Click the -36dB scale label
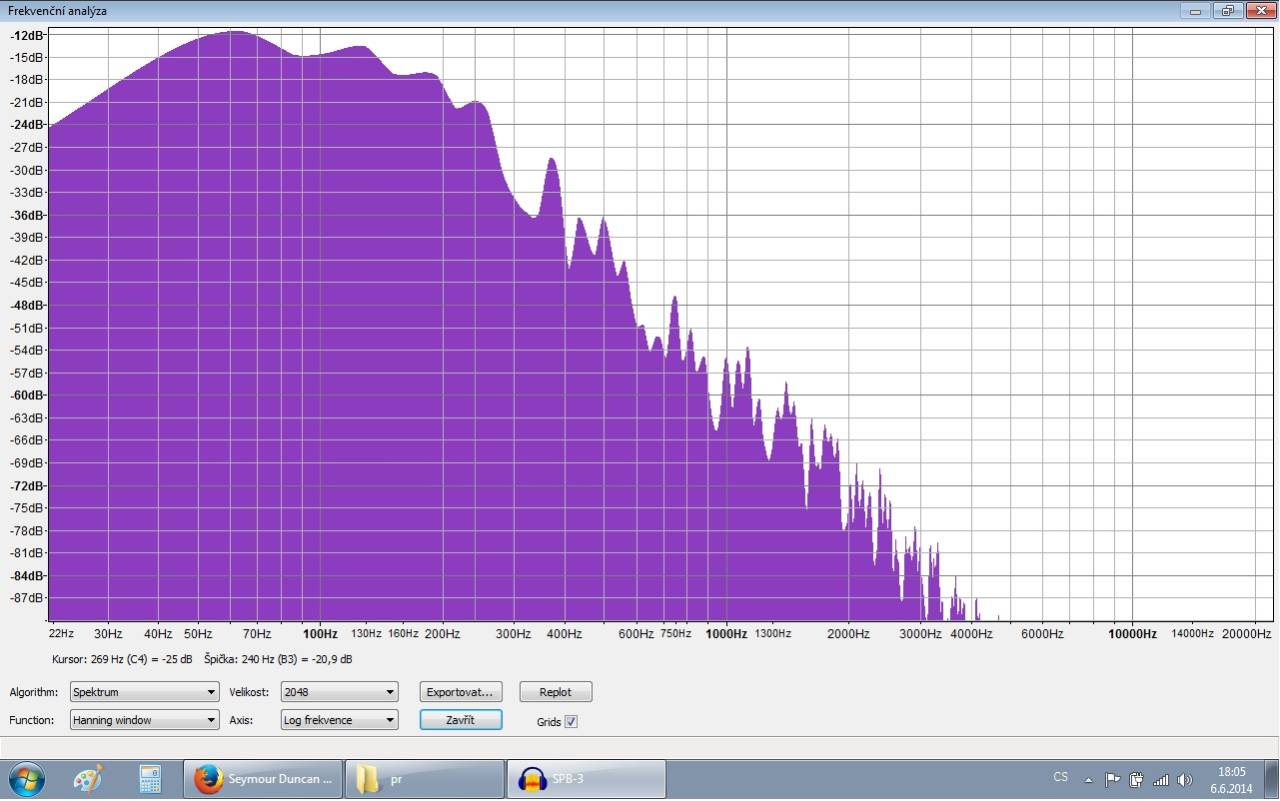 click(x=27, y=215)
